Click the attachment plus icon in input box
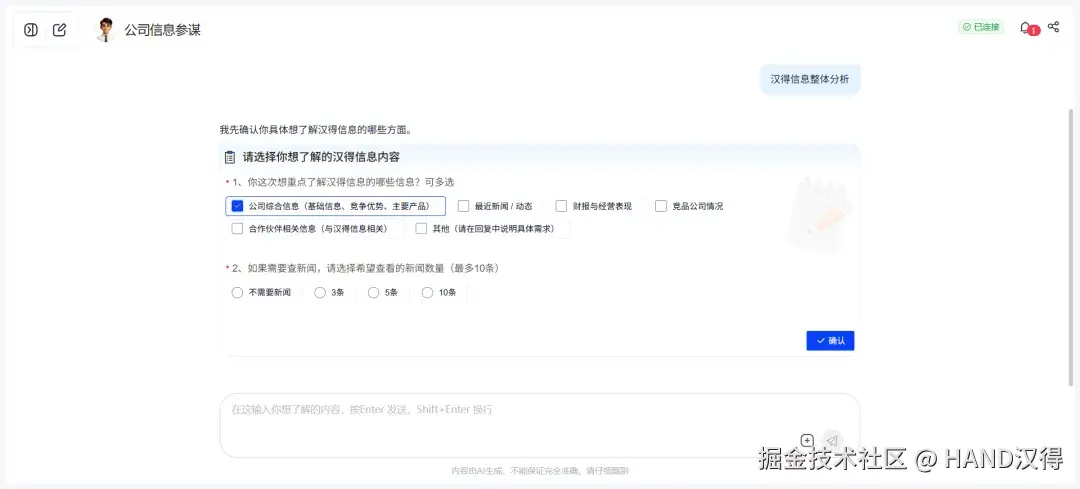The image size is (1080, 489). [x=807, y=441]
